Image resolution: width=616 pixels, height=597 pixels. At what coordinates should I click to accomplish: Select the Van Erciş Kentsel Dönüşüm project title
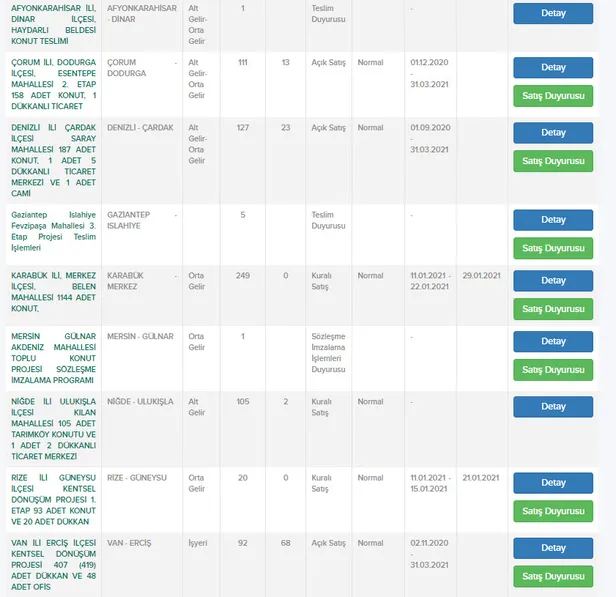point(51,565)
